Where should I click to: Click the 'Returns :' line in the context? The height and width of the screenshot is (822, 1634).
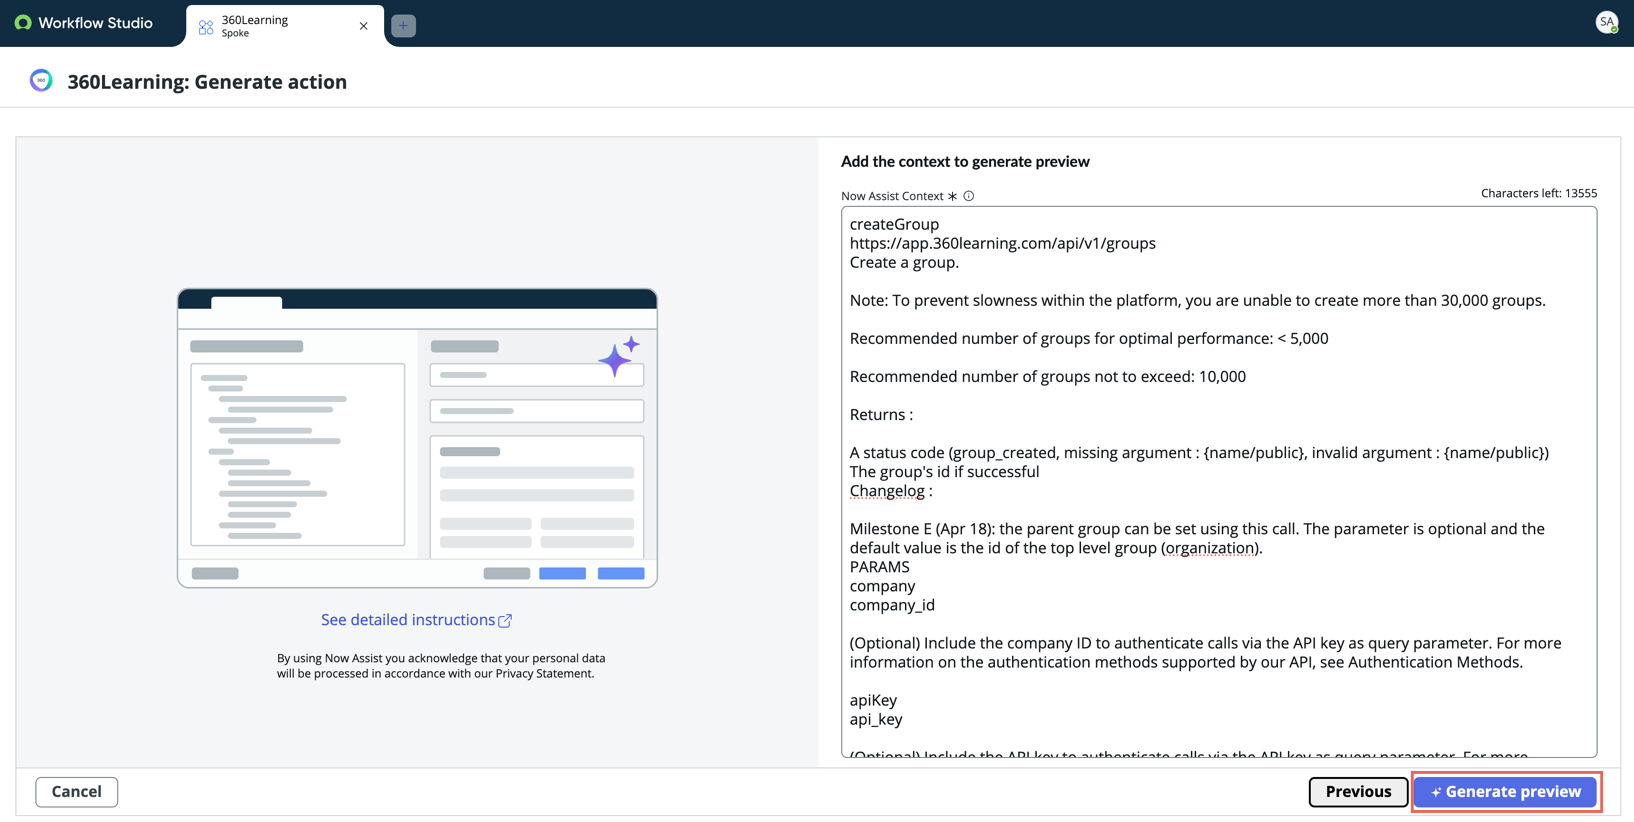(881, 415)
